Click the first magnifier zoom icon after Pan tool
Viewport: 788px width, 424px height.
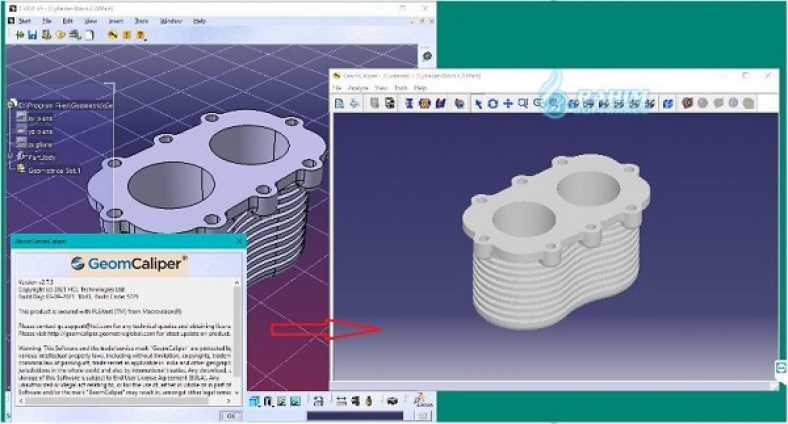(523, 103)
